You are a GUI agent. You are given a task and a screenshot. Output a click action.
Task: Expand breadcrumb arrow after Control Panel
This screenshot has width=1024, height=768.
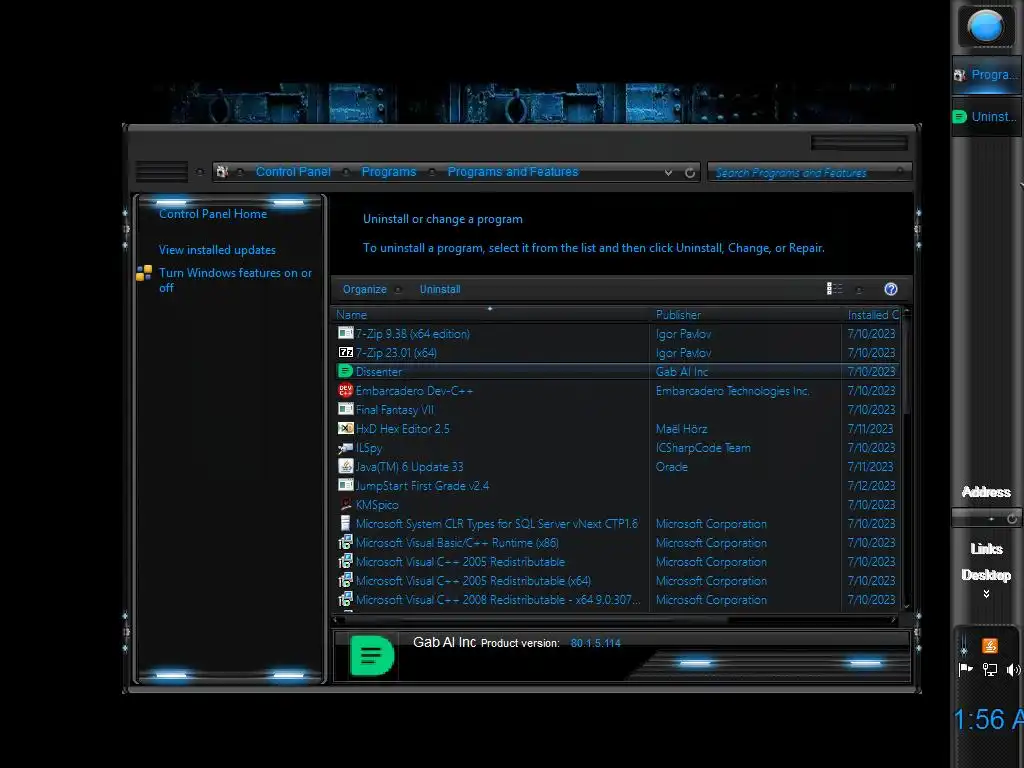pos(346,172)
